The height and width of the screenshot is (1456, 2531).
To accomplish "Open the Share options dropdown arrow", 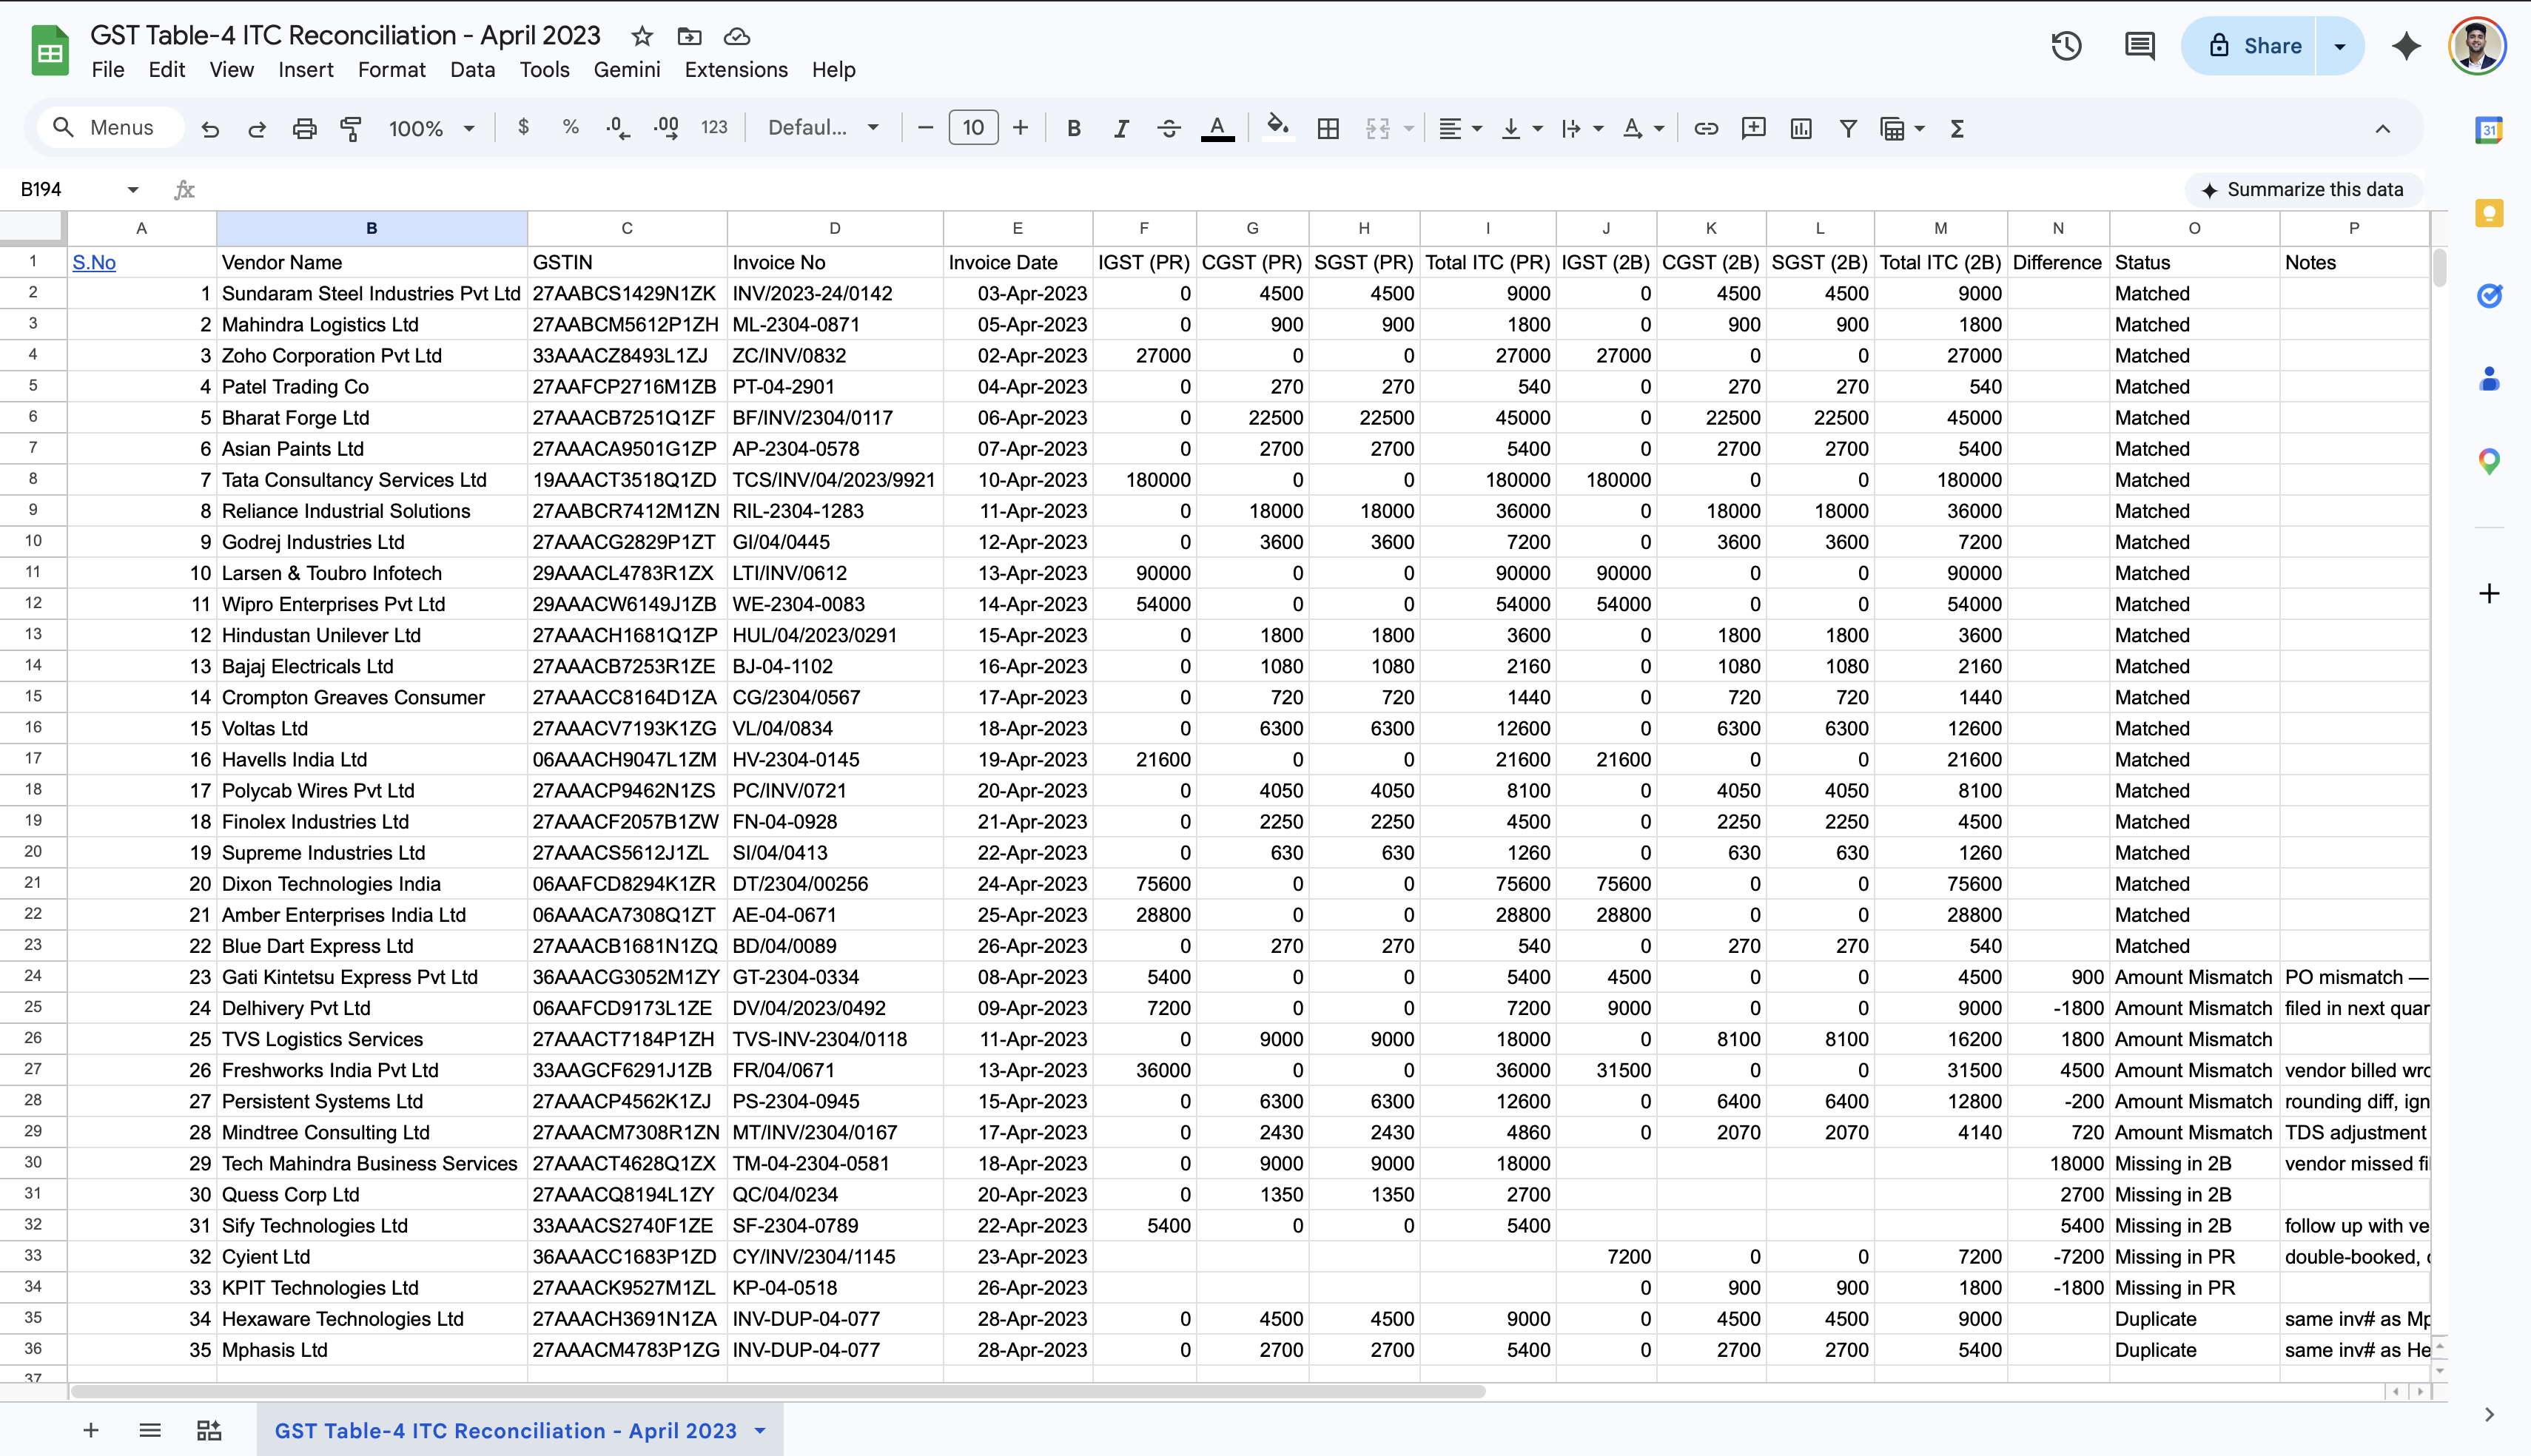I will point(2340,46).
